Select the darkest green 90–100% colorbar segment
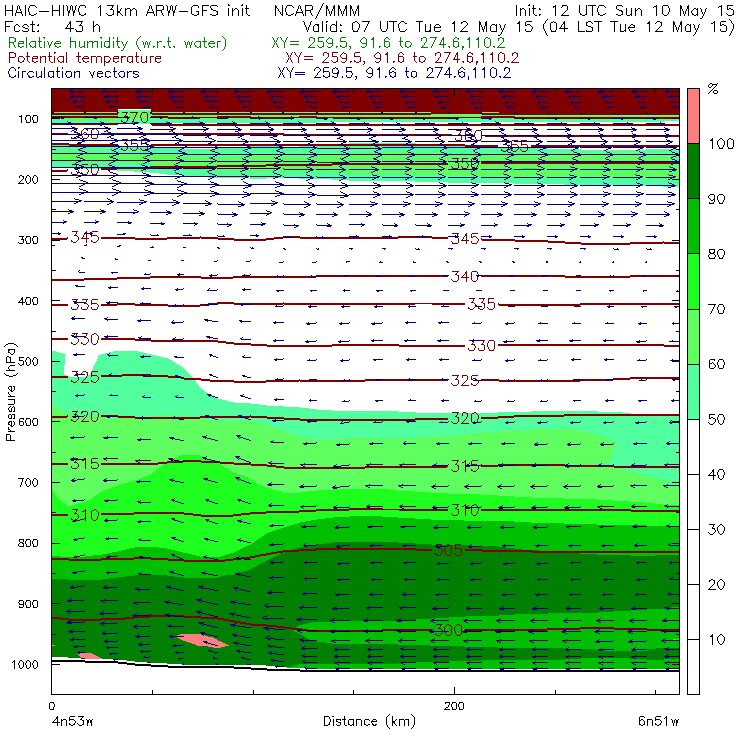The height and width of the screenshot is (740, 740). [693, 171]
